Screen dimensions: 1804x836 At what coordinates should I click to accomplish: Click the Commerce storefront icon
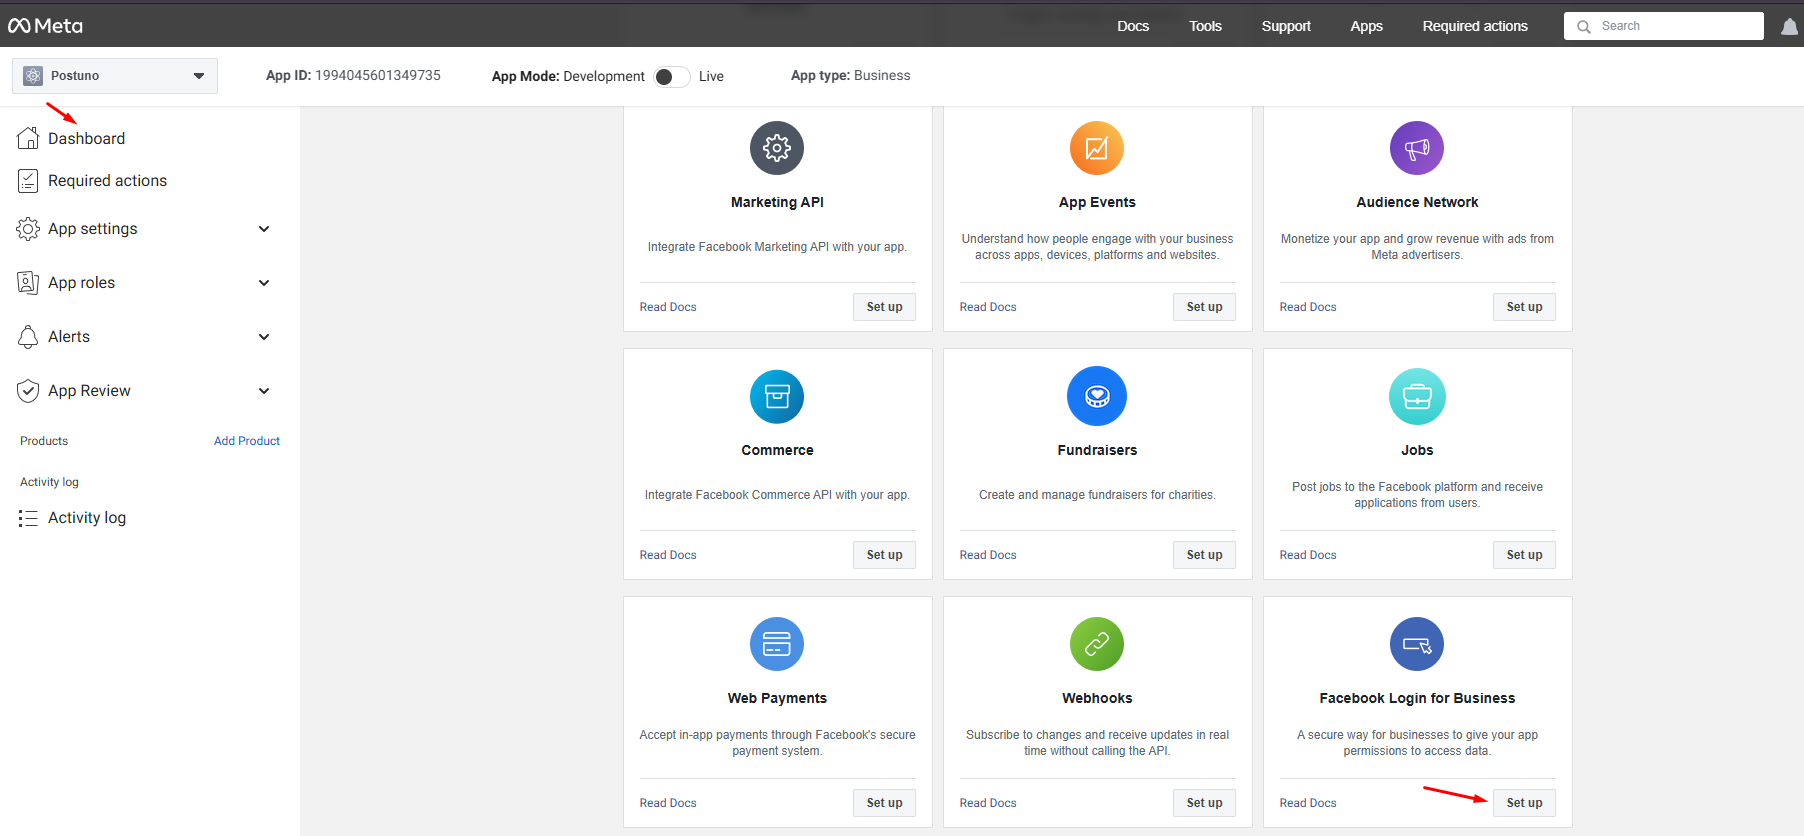tap(777, 396)
